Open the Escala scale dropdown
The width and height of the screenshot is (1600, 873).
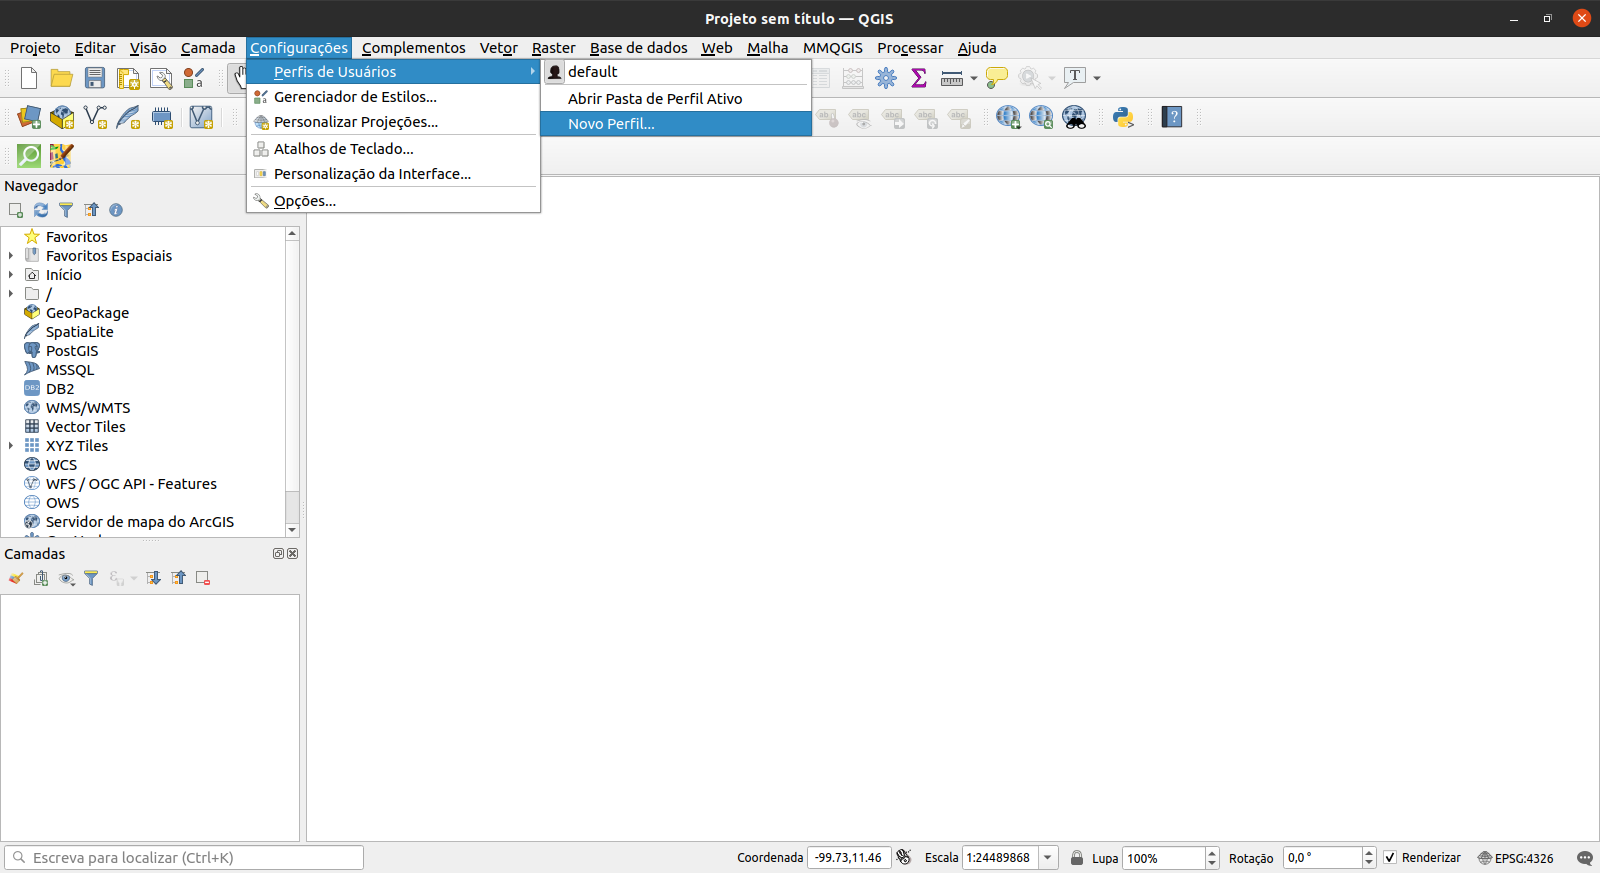[x=1048, y=857]
